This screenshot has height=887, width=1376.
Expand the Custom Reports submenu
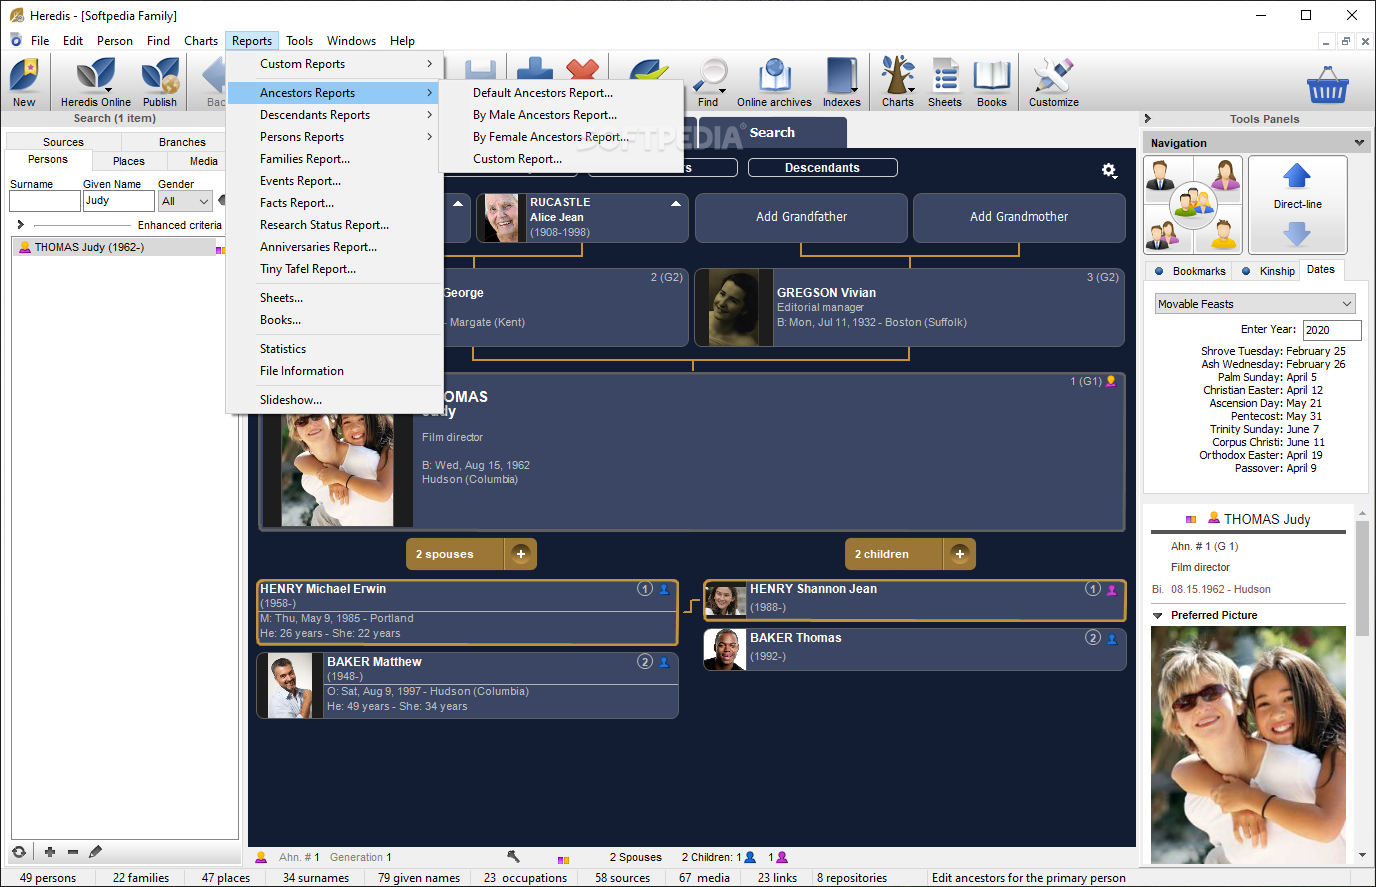(336, 64)
